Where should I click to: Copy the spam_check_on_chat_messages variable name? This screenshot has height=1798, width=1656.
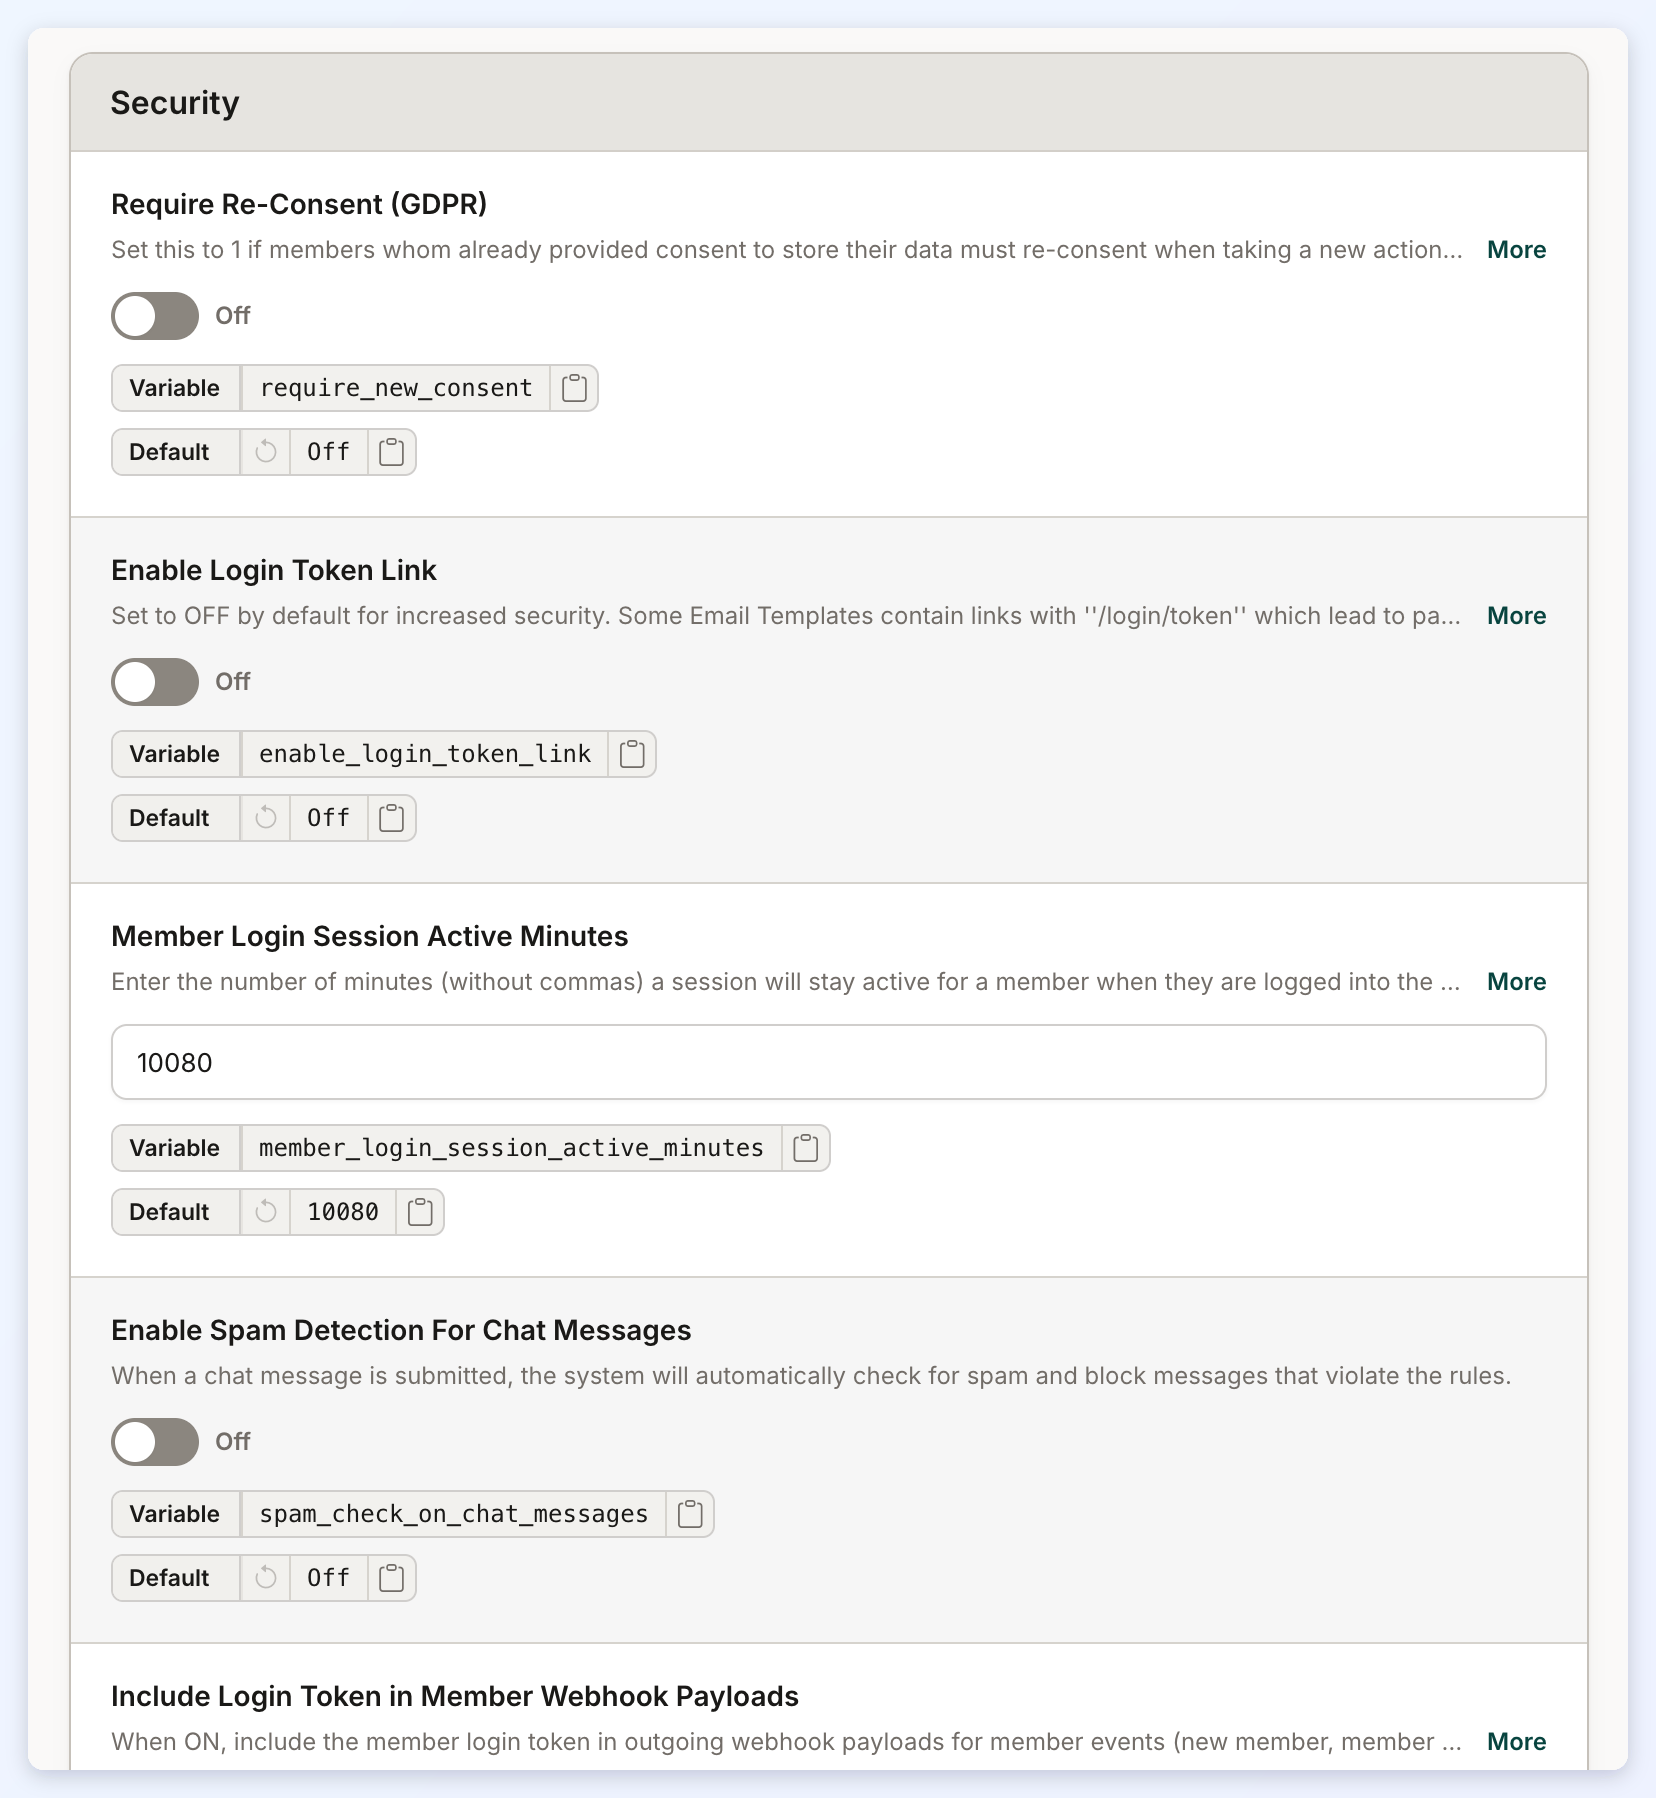(690, 1514)
